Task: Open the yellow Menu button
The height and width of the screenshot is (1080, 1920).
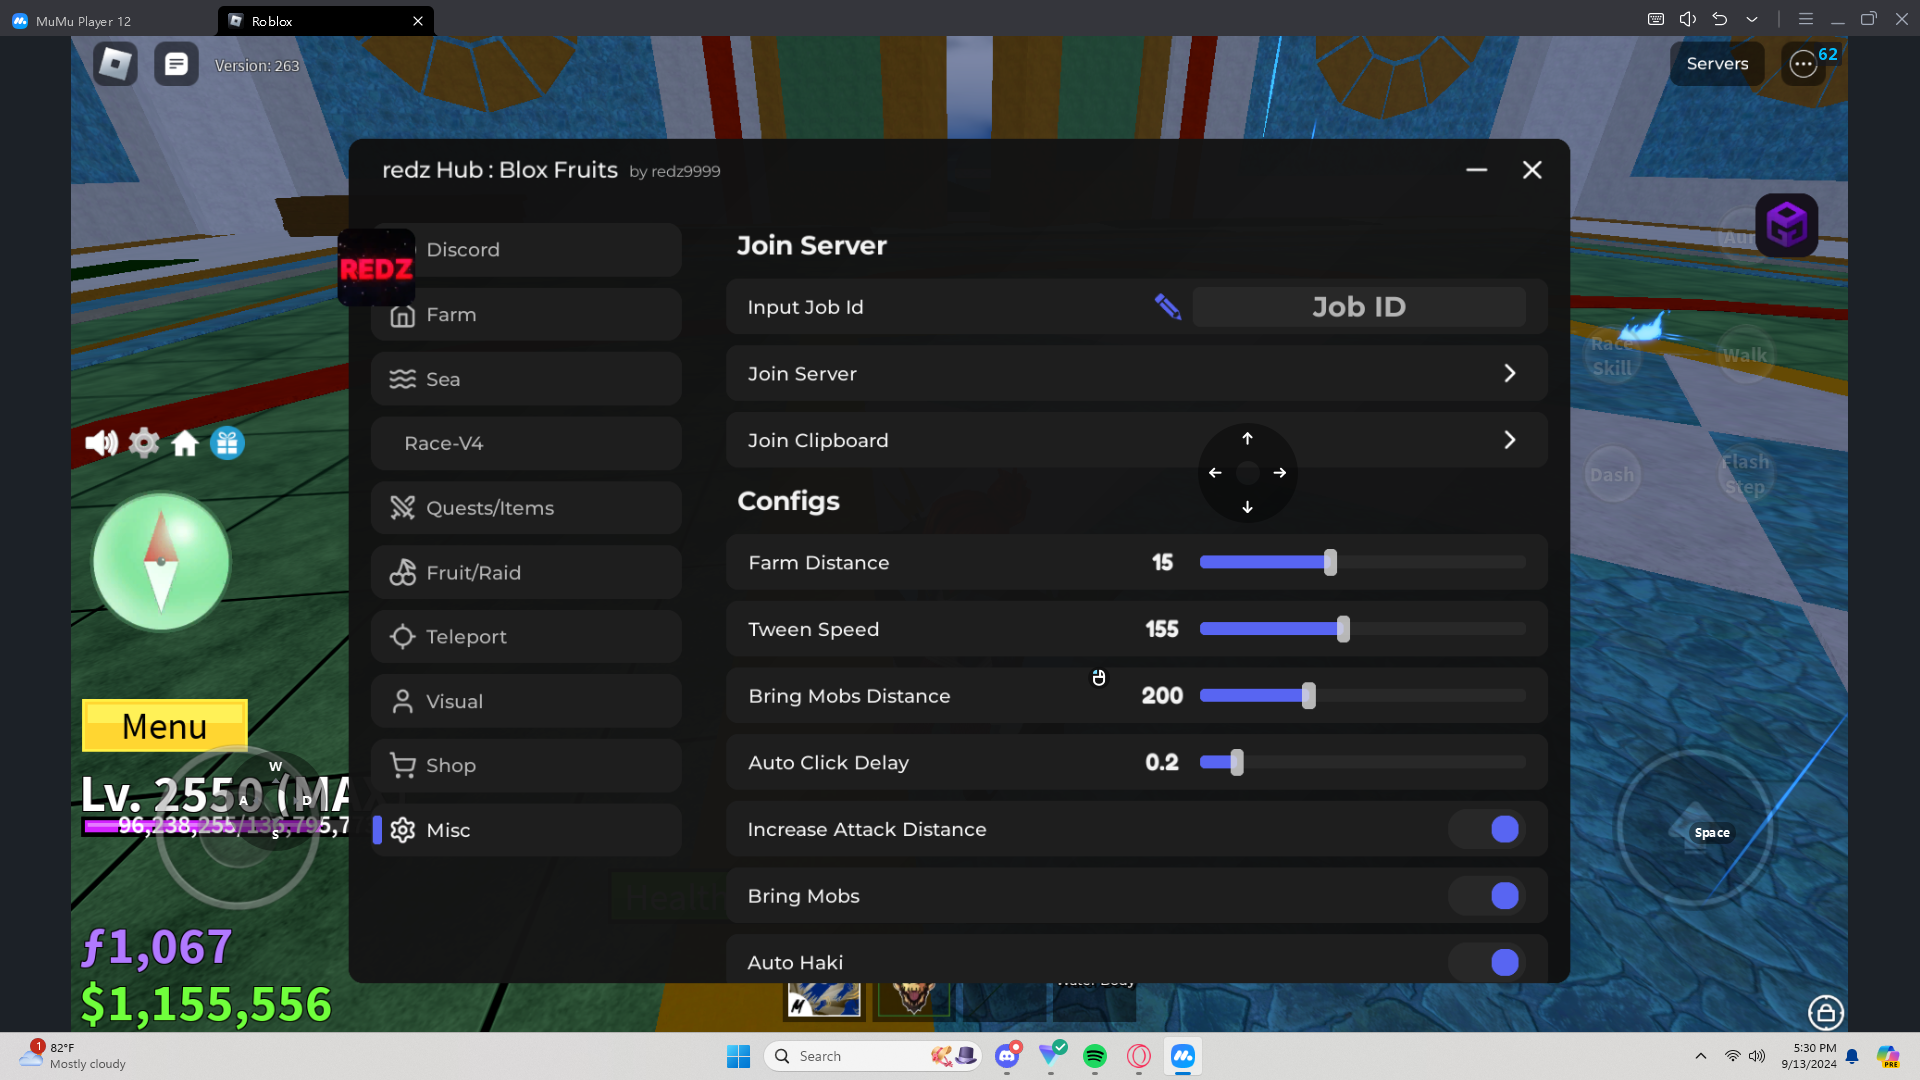Action: click(165, 726)
